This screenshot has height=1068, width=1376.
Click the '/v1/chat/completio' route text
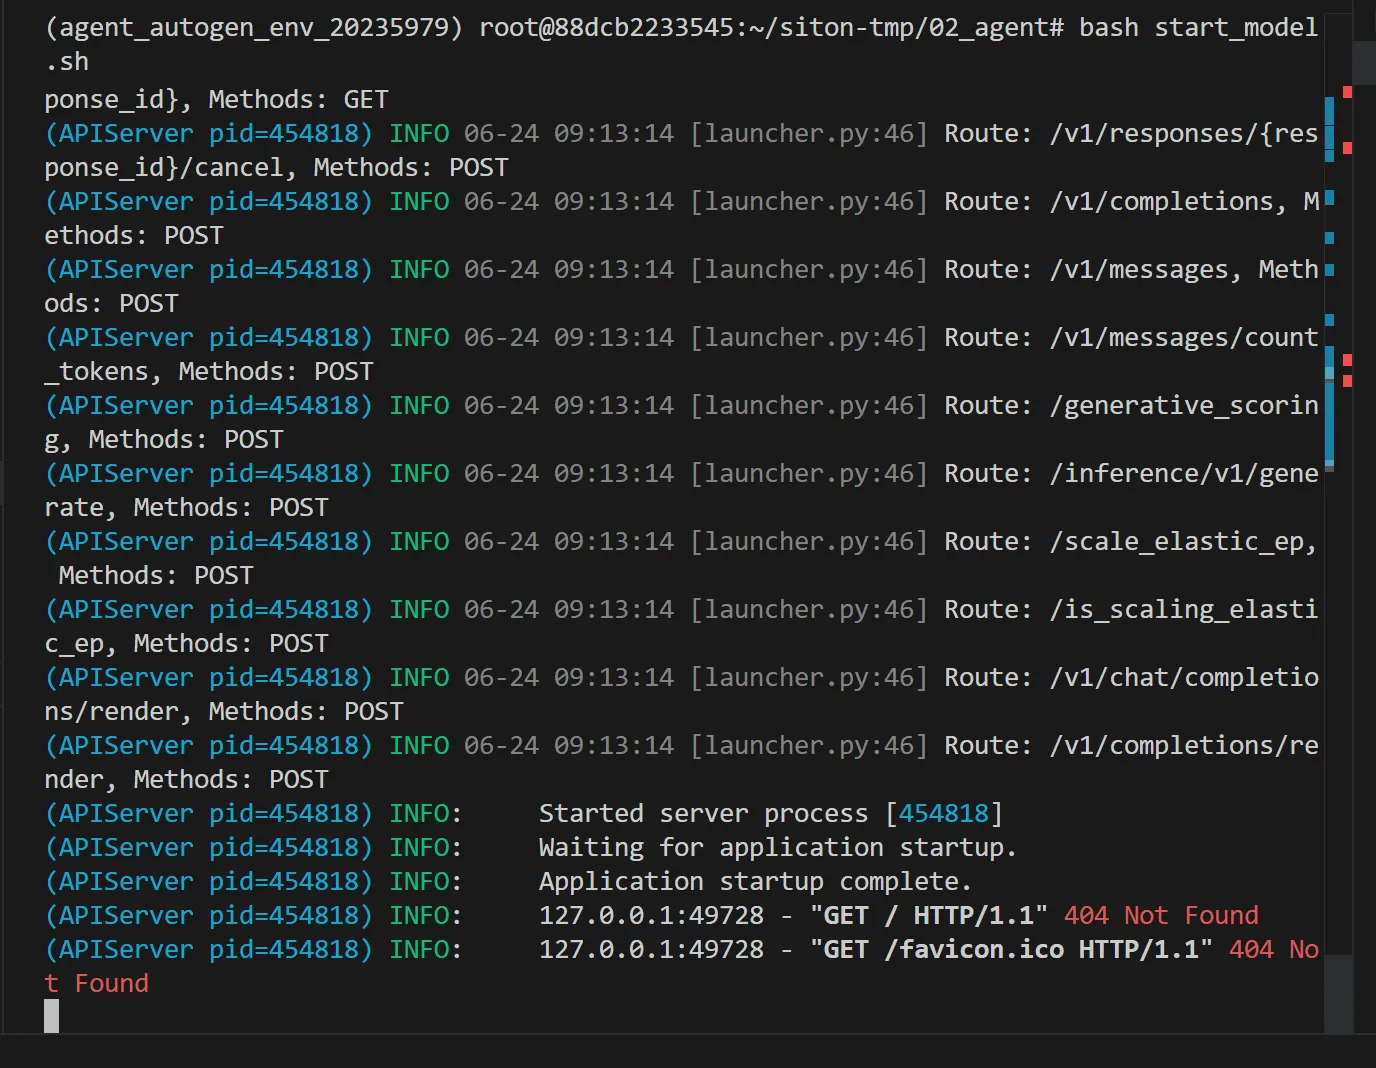(x=1183, y=677)
